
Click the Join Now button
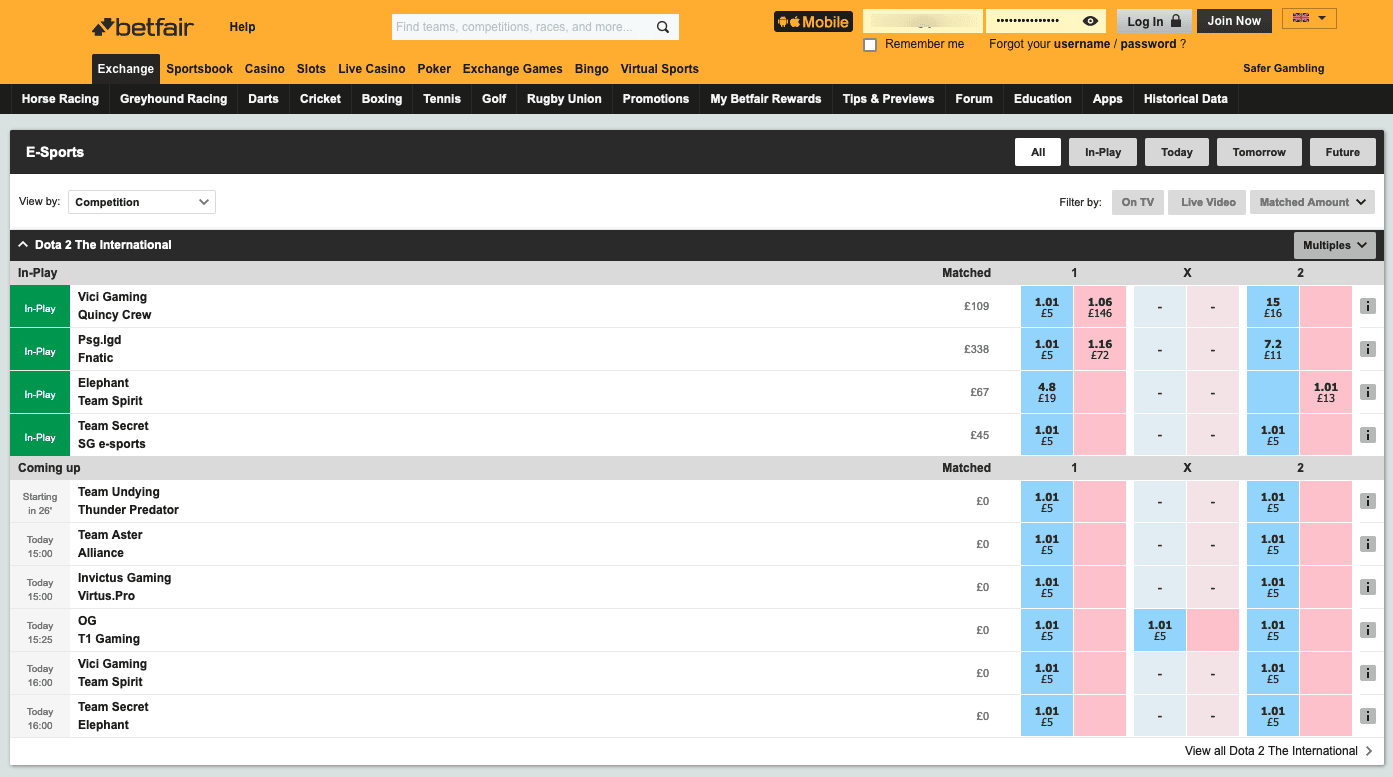(x=1234, y=21)
